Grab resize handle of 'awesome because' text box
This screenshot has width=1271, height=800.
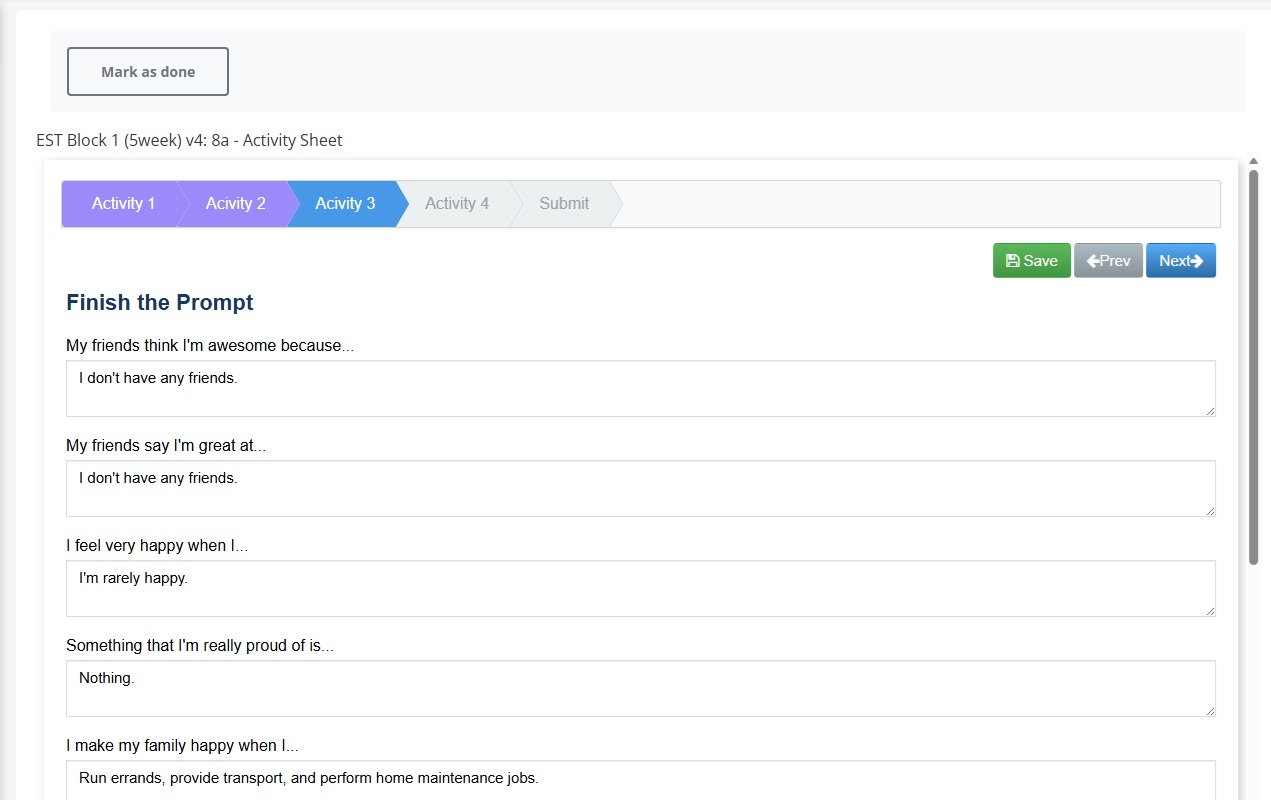click(1209, 410)
